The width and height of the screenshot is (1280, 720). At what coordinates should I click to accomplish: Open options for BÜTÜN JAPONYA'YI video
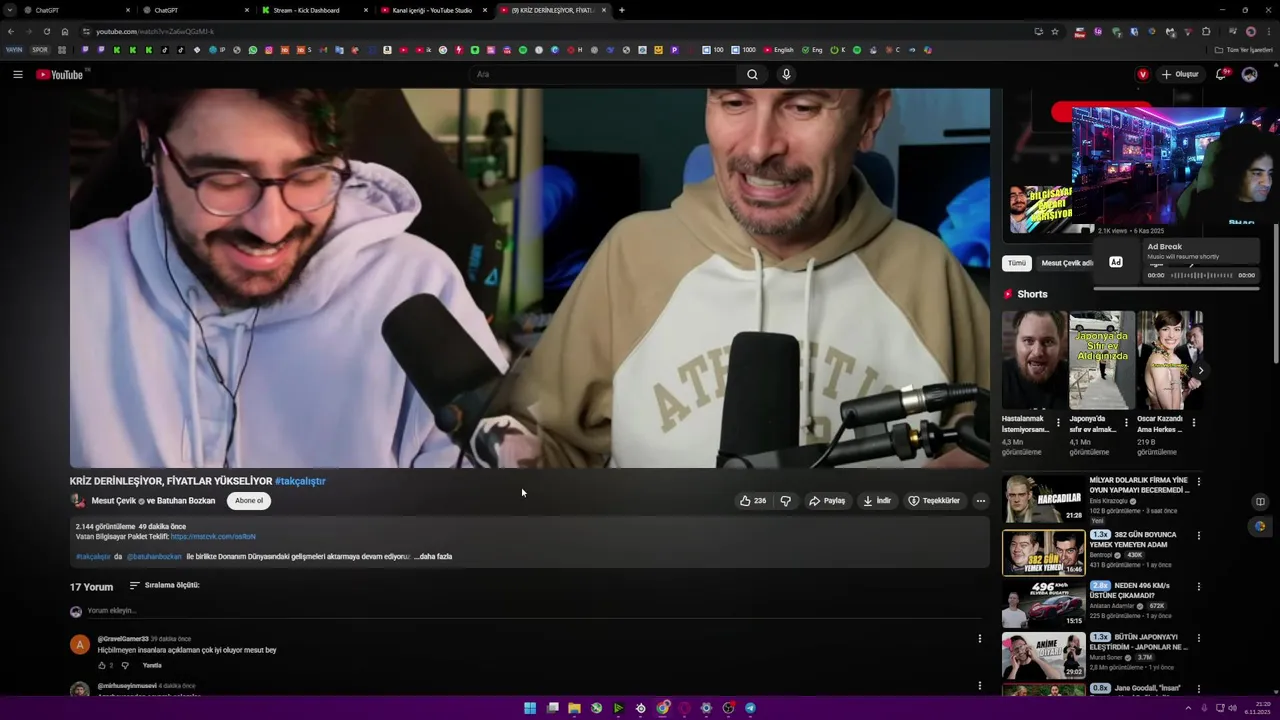[x=1198, y=638]
